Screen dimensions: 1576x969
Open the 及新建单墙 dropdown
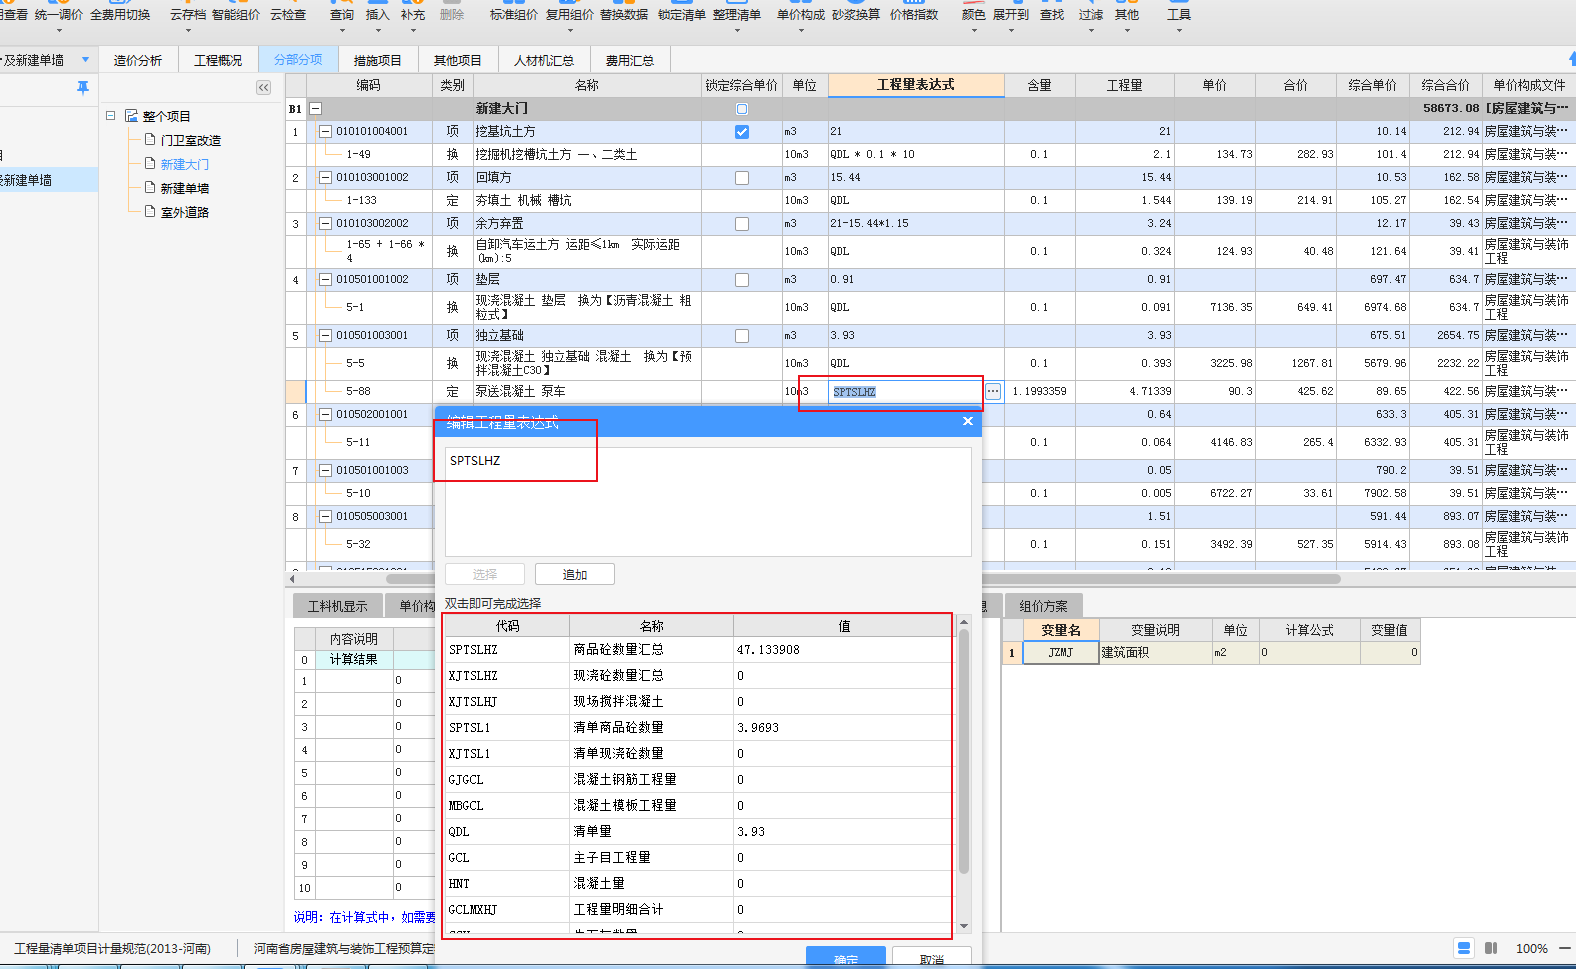point(85,60)
